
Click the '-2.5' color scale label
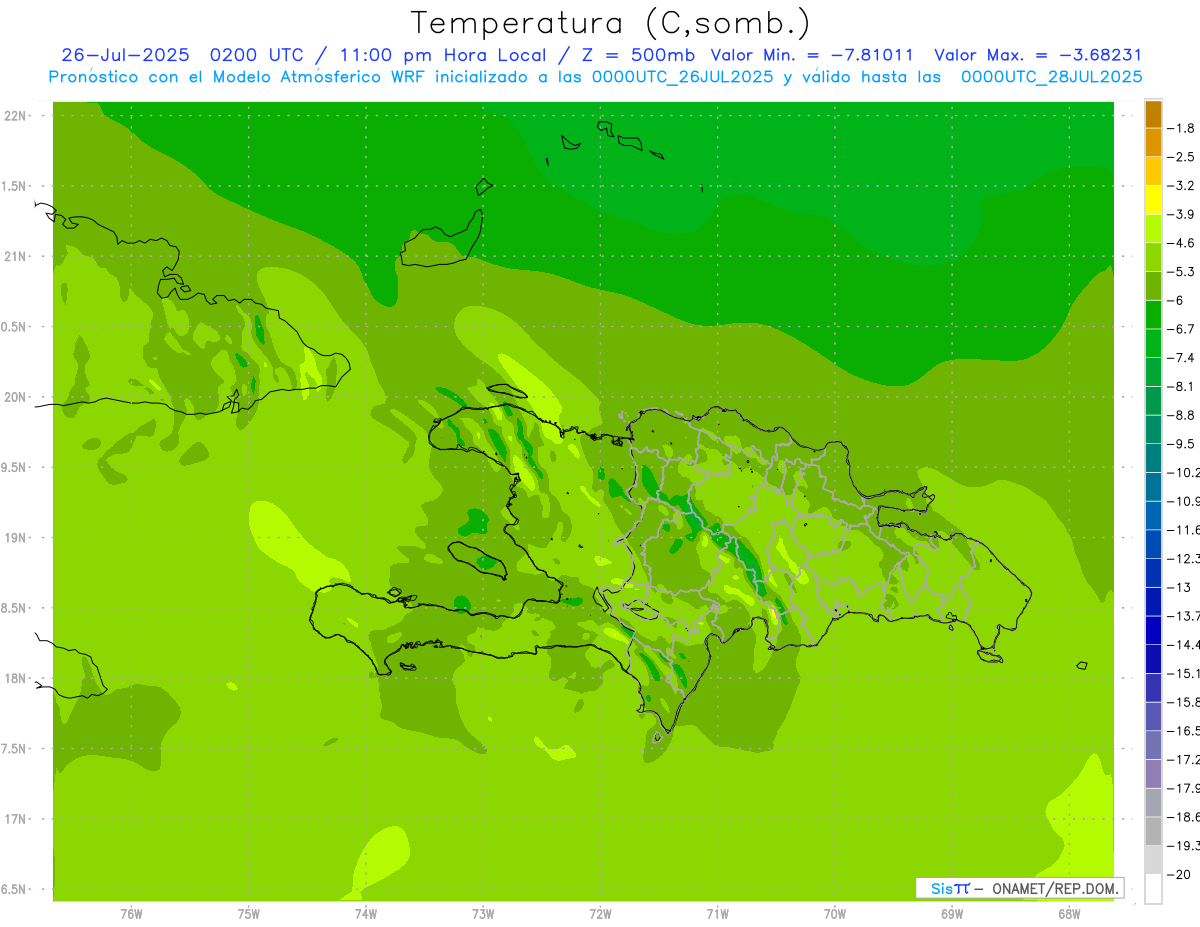coord(1181,157)
